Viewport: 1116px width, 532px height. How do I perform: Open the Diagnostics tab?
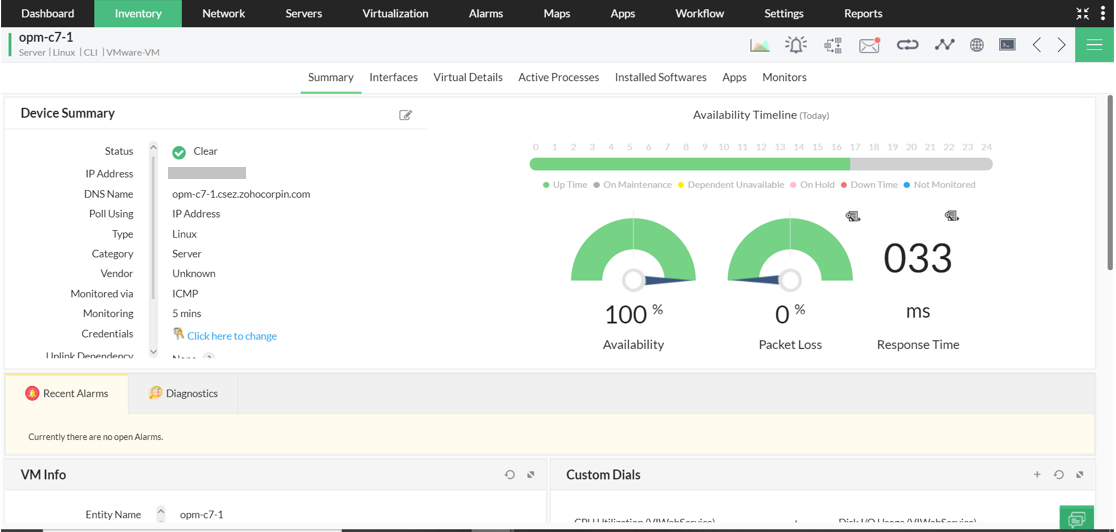point(183,393)
